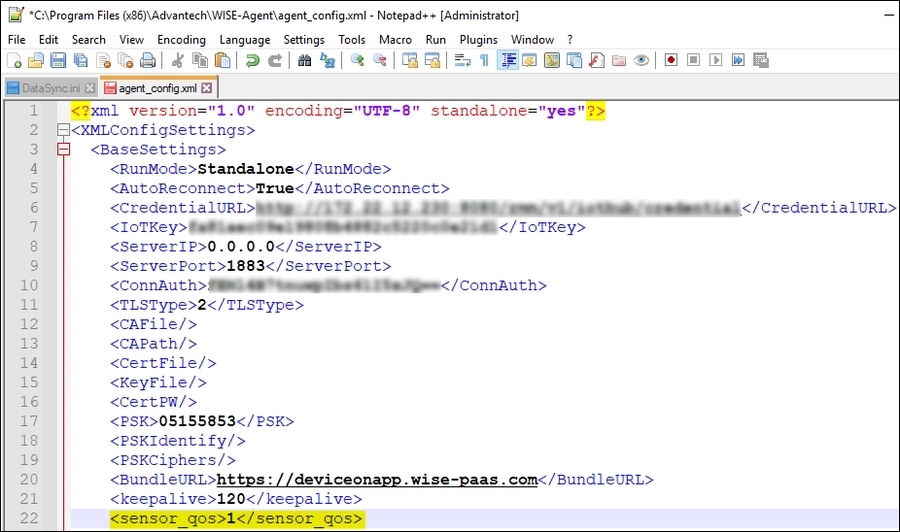Start macro recording with the red record icon
The image size is (900, 532).
pyautogui.click(x=670, y=61)
